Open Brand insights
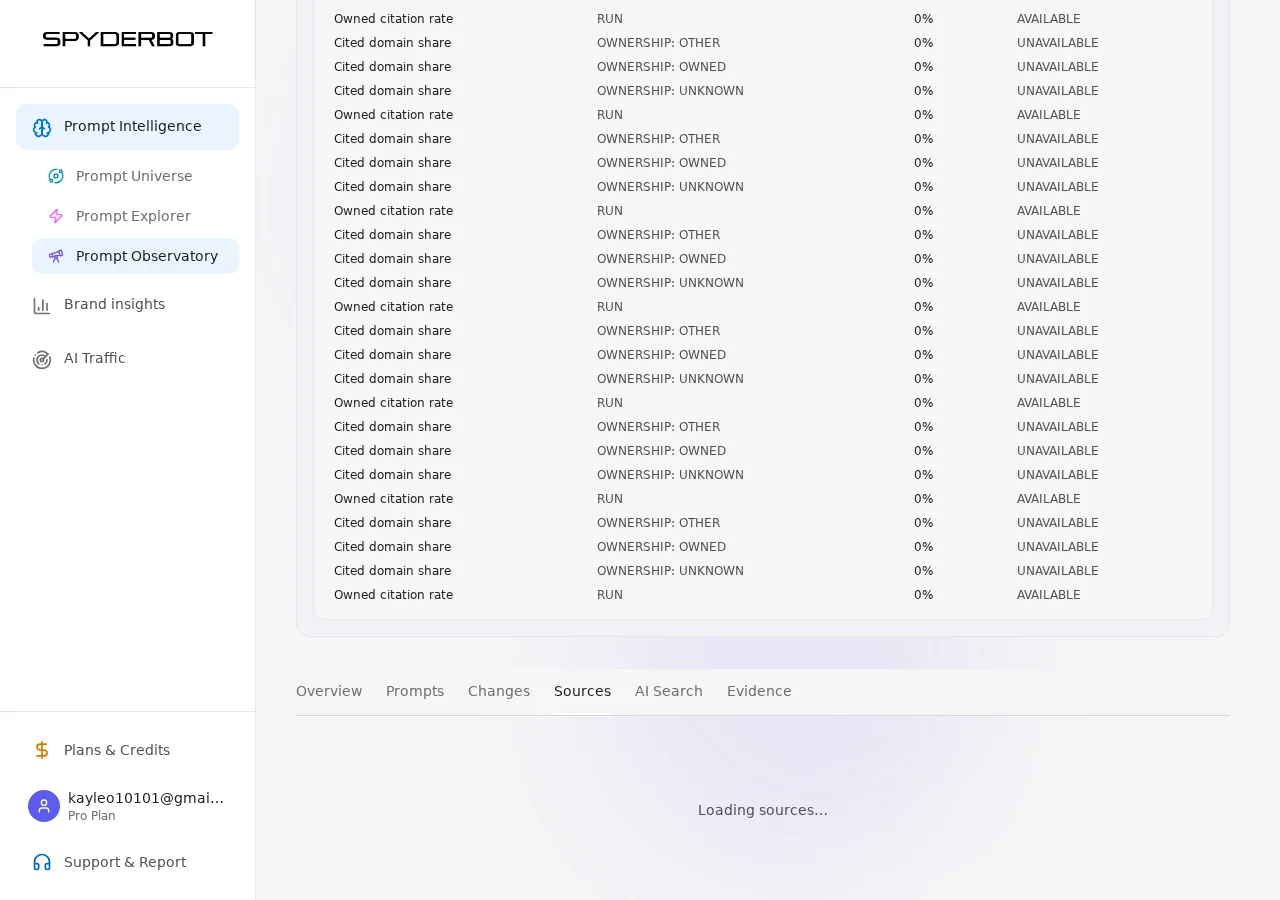1280x900 pixels. [x=127, y=305]
